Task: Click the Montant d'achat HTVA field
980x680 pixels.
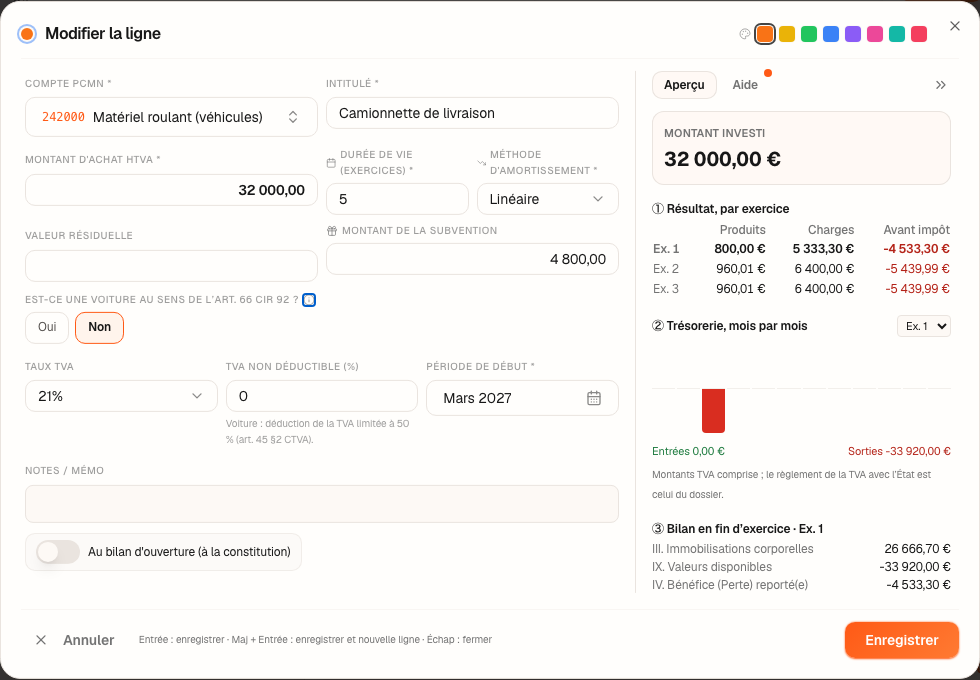Action: click(x=171, y=190)
